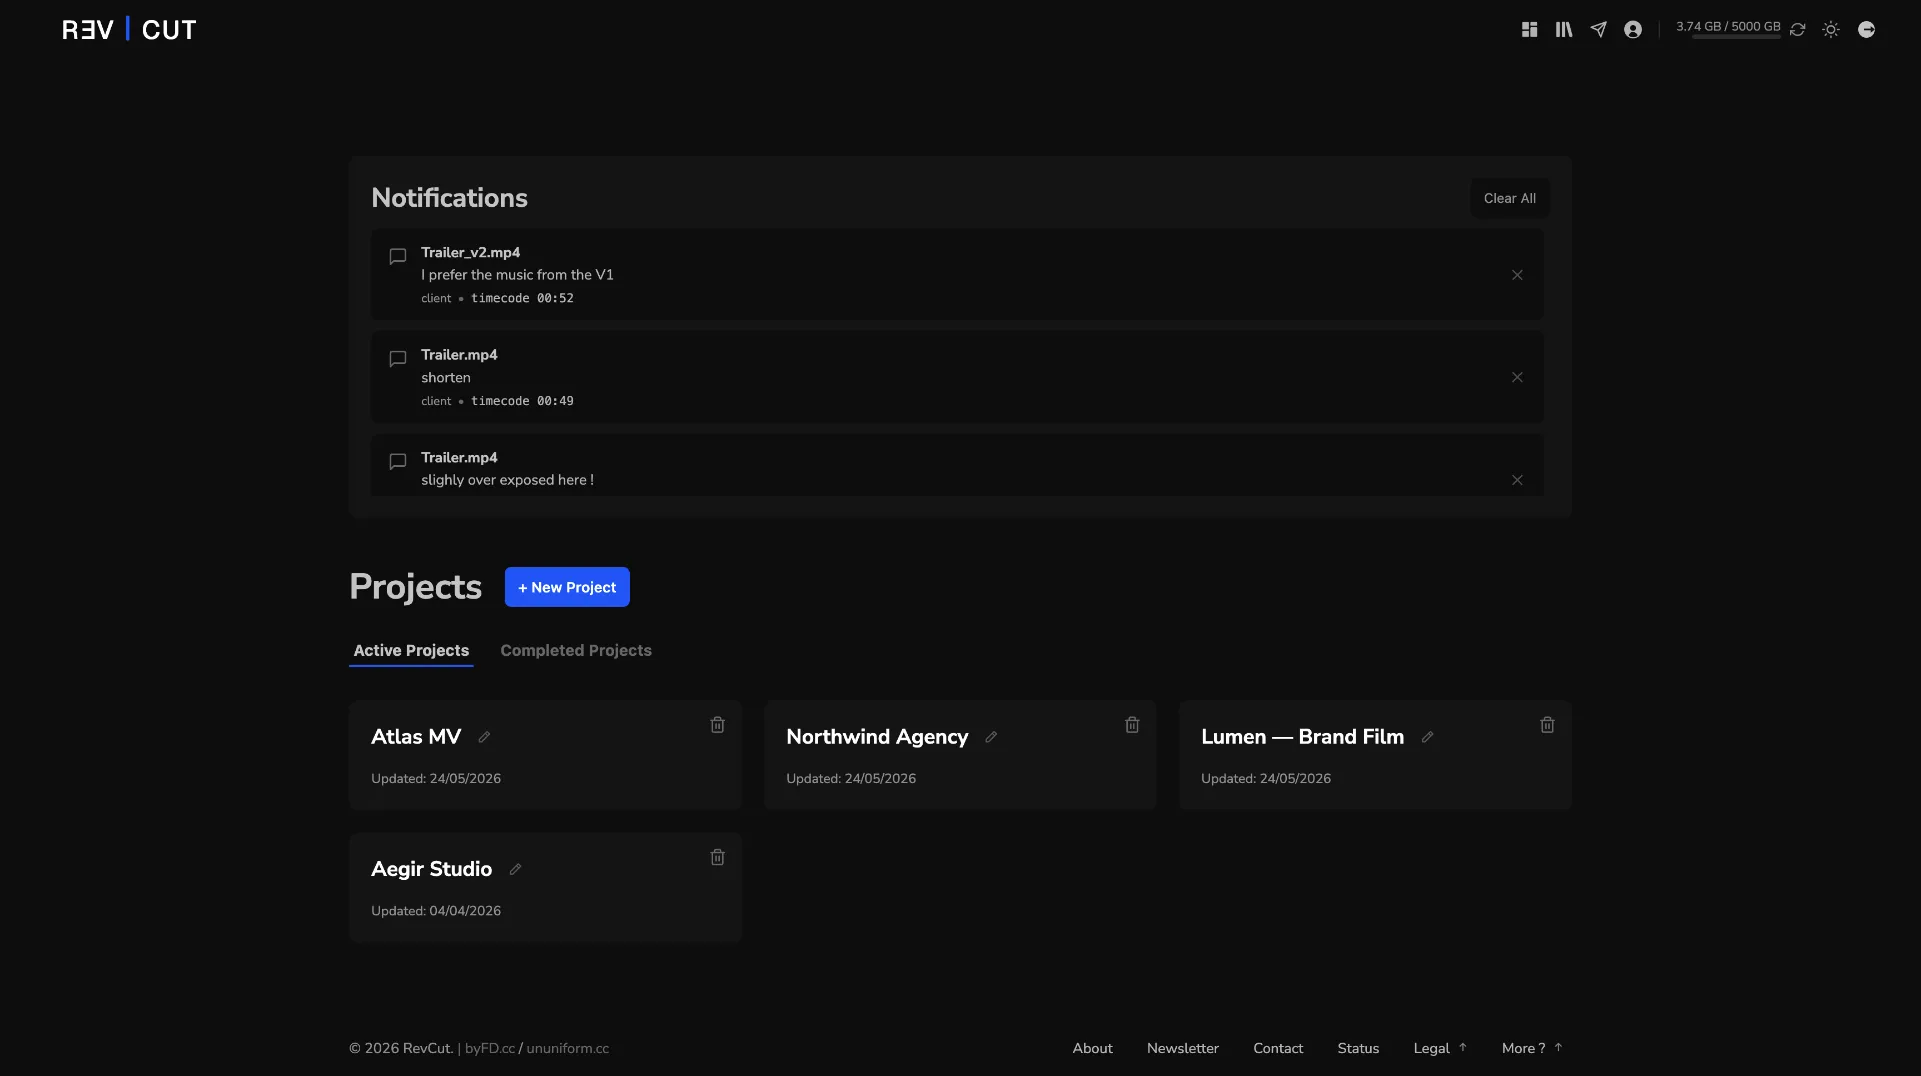Rename Aegir Studio with pencil icon
This screenshot has height=1076, width=1921.
point(515,869)
